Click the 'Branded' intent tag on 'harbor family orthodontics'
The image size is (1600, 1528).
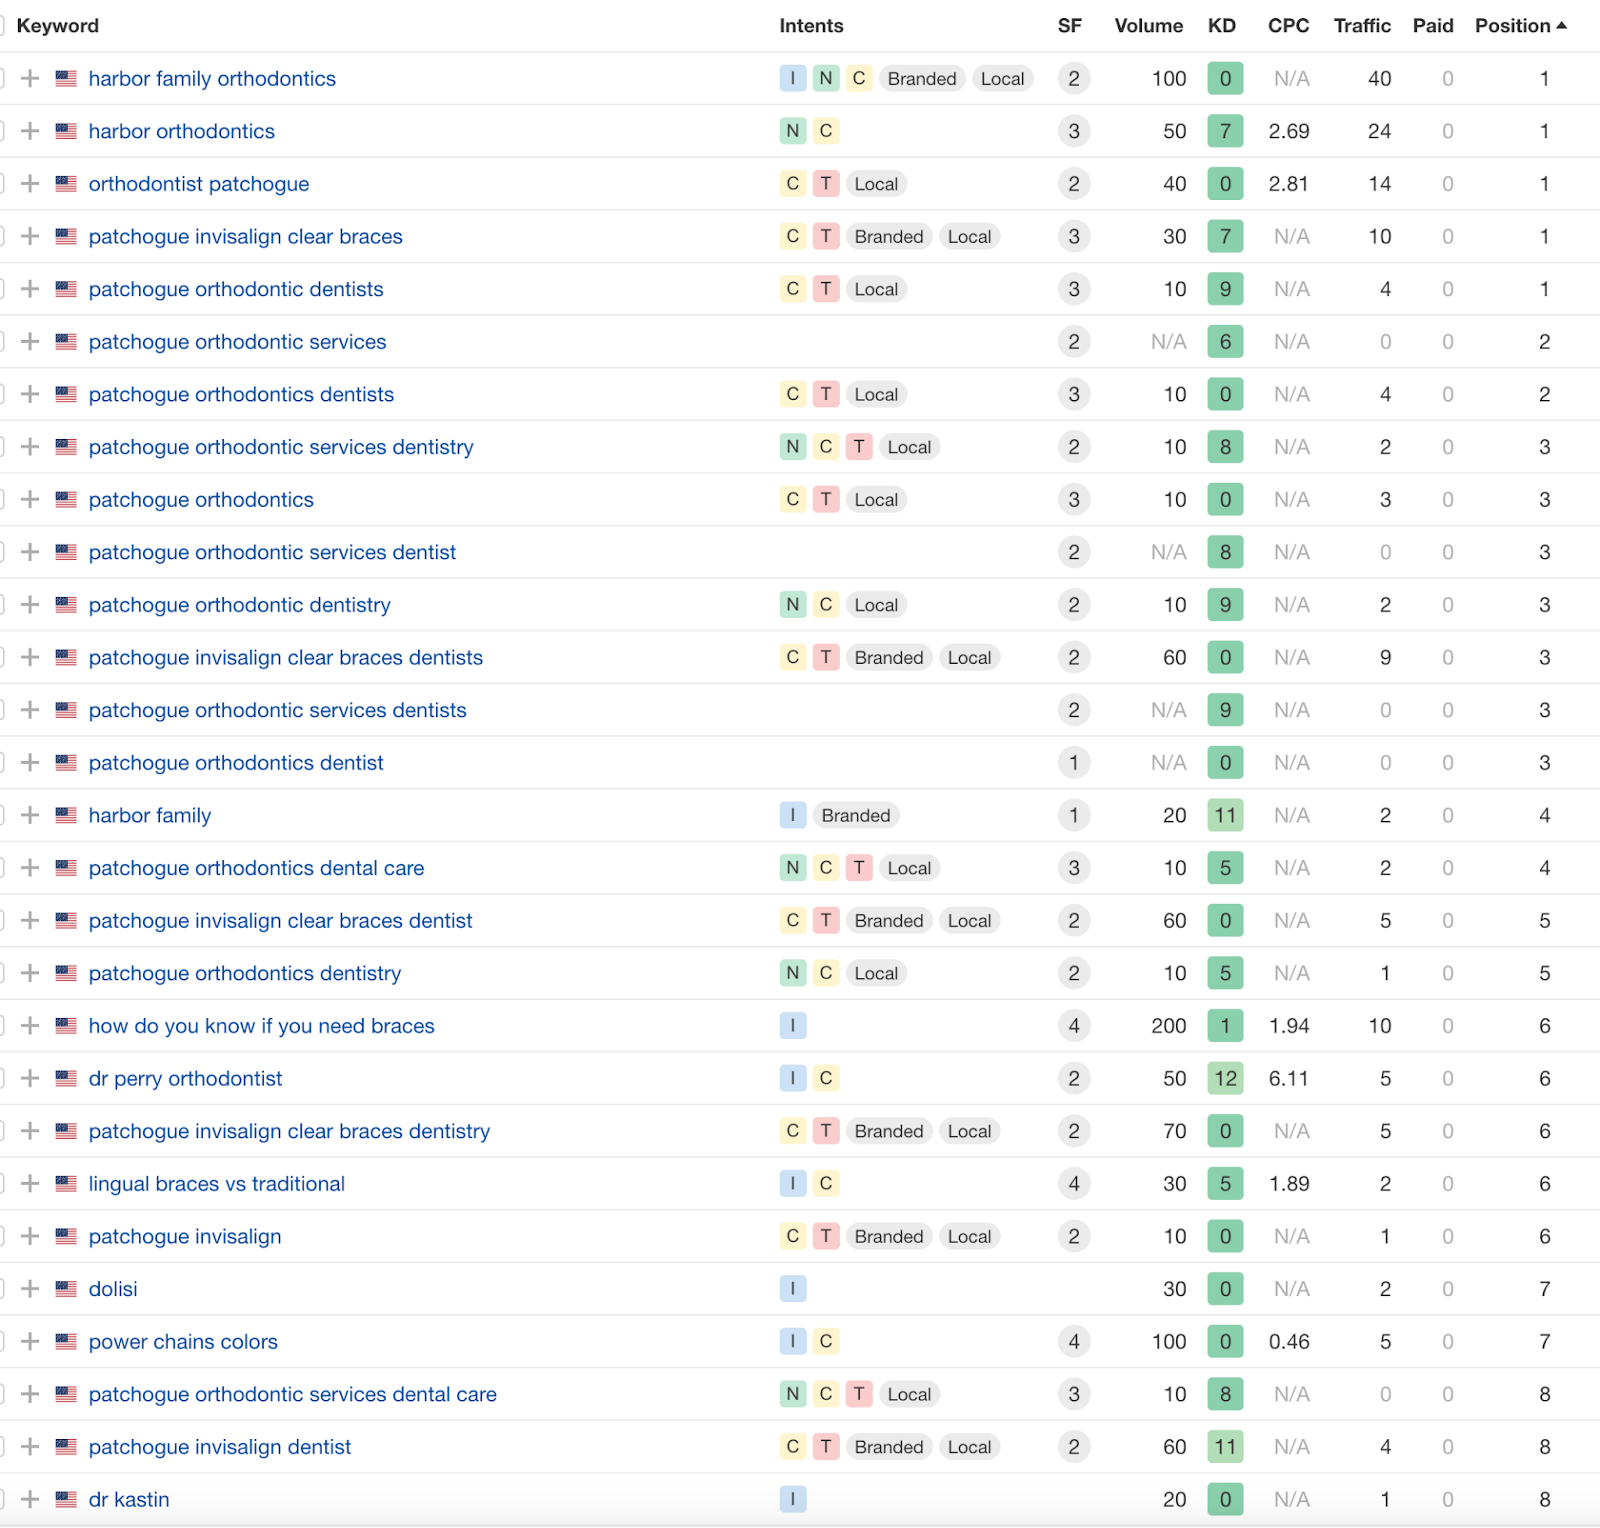[x=921, y=78]
